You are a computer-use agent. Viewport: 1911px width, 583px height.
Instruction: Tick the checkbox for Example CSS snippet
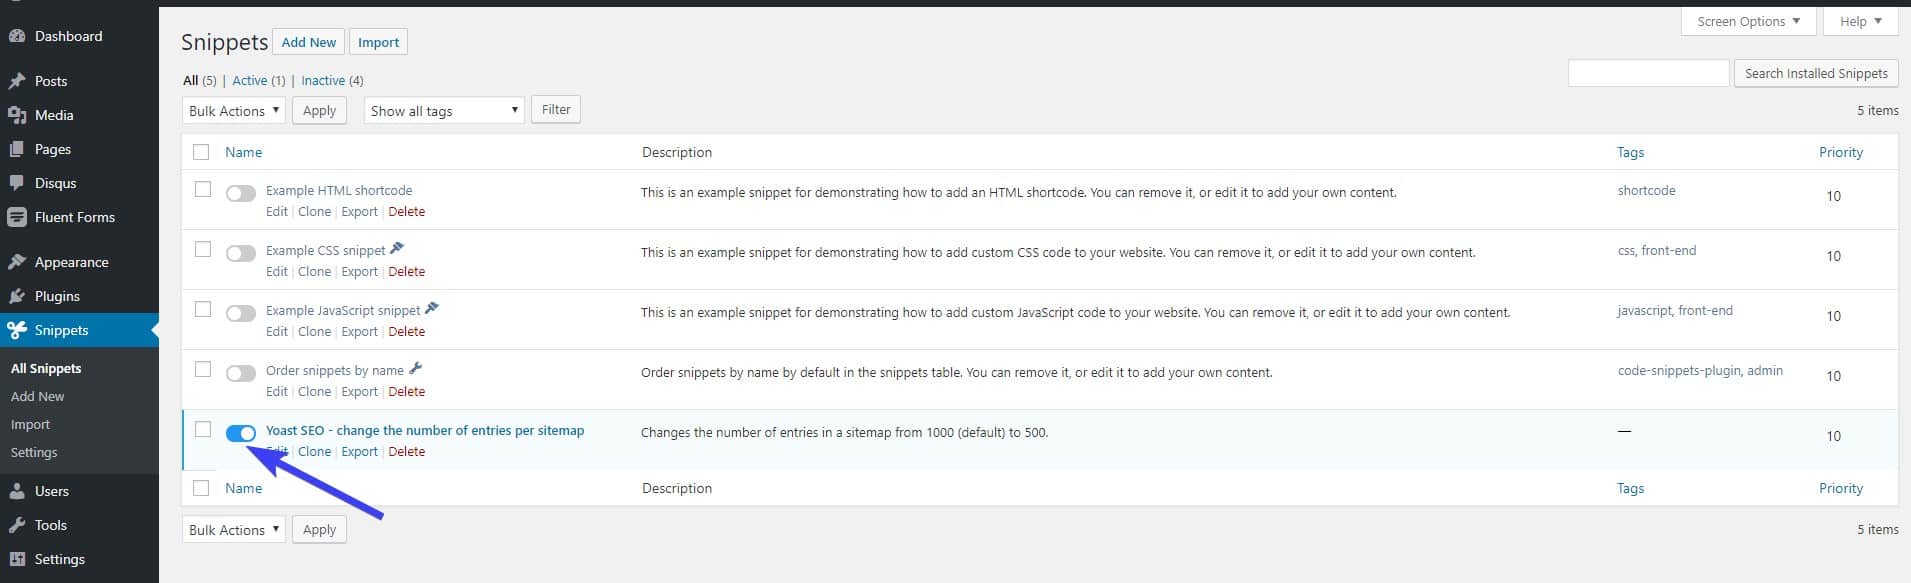click(x=203, y=249)
